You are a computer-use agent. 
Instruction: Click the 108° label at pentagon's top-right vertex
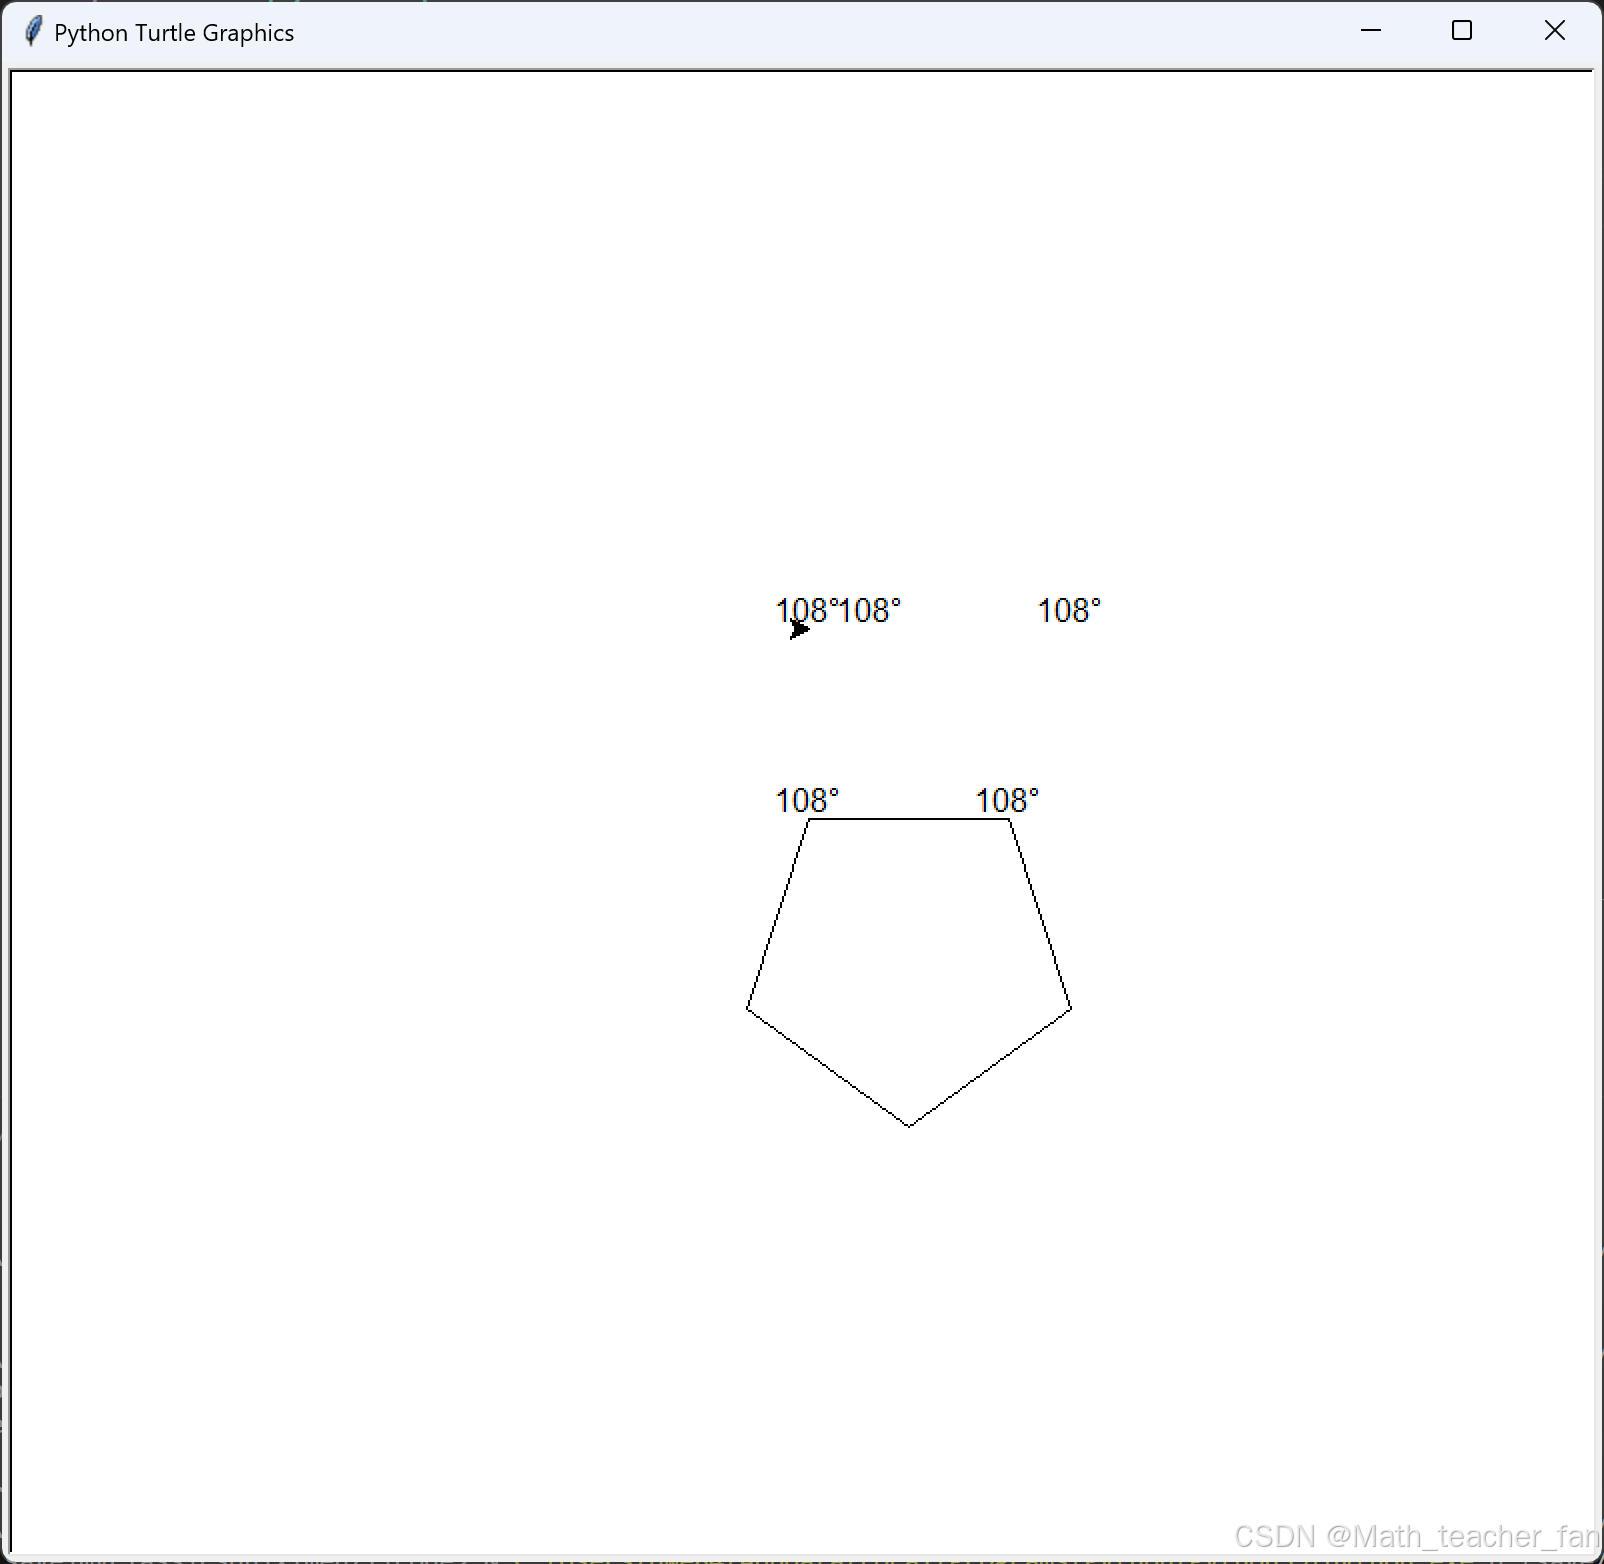coord(1007,800)
